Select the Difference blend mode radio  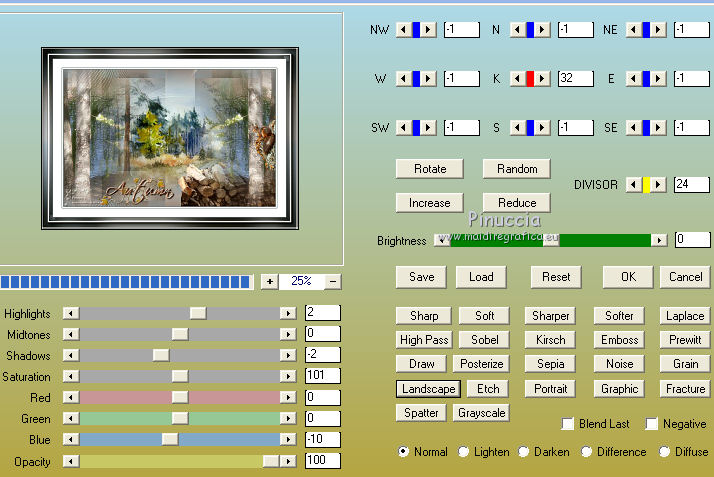[586, 452]
